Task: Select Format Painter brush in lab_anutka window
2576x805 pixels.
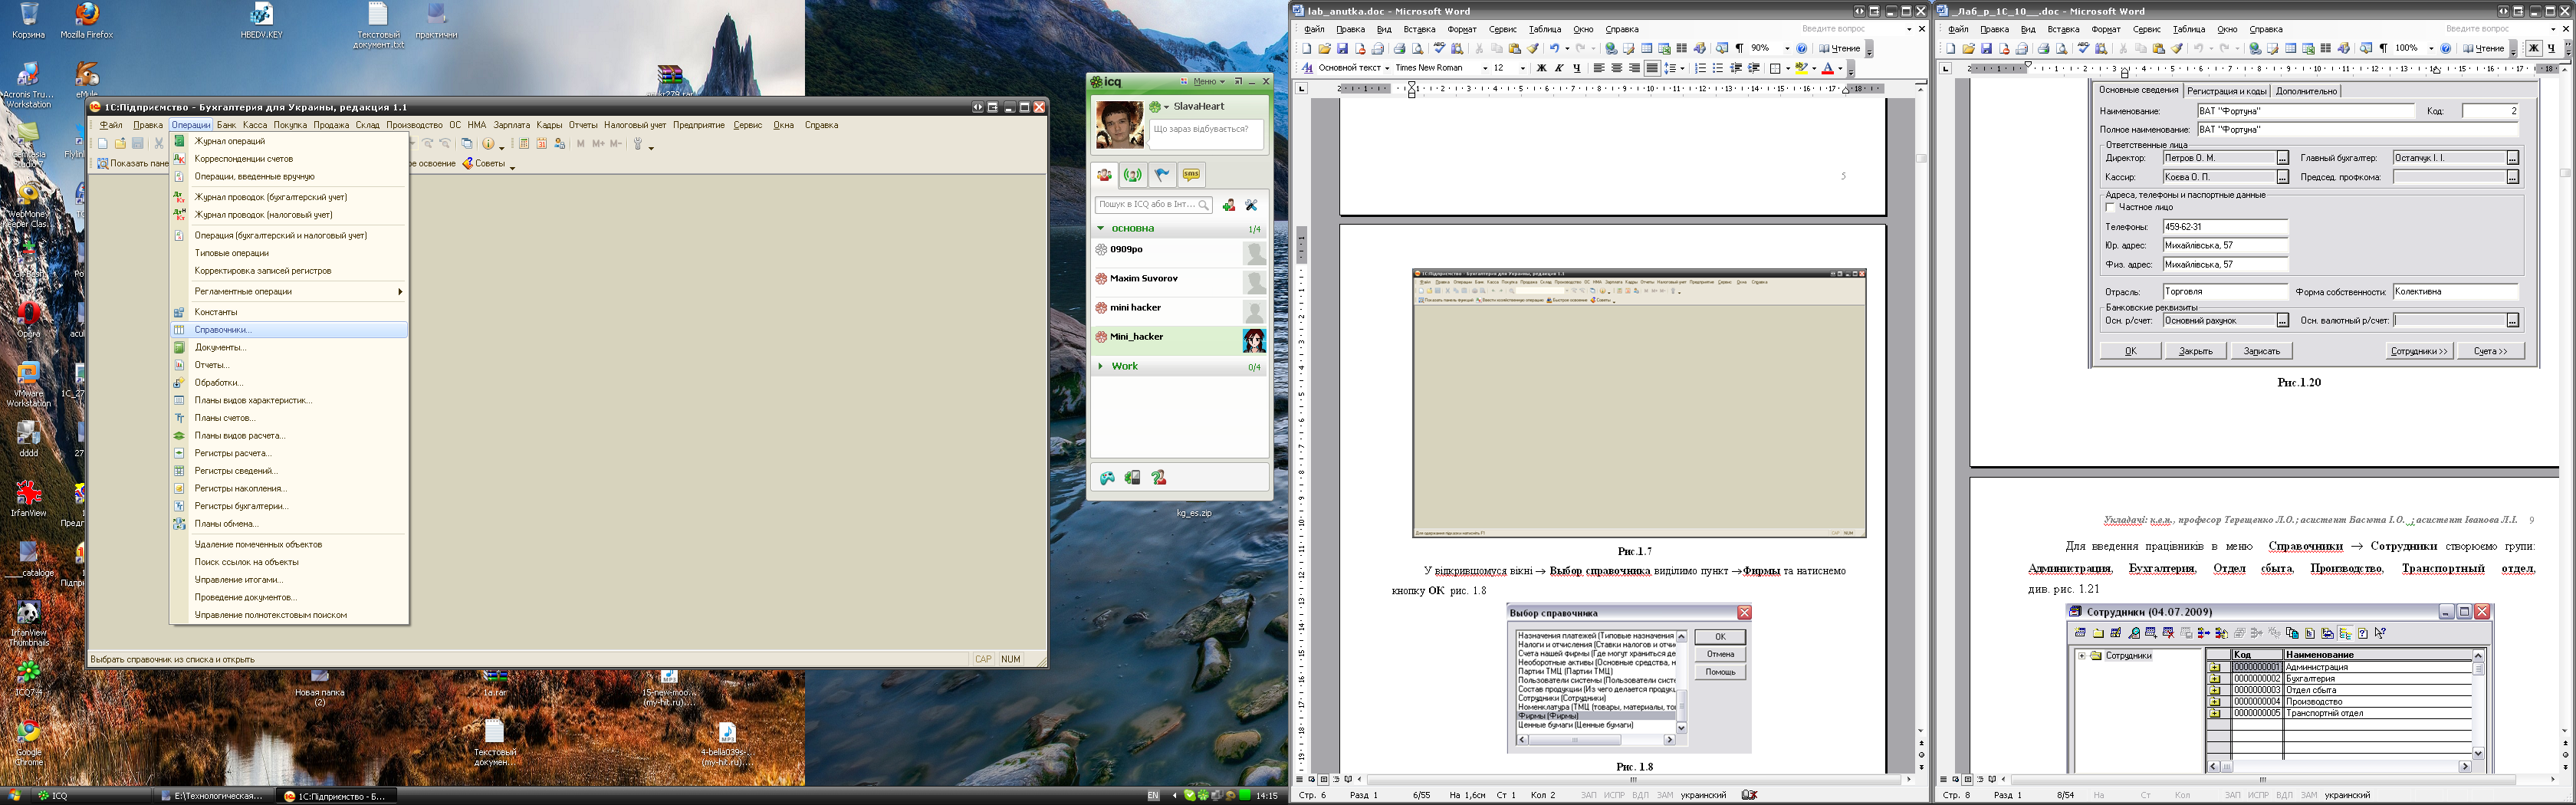Action: [x=1533, y=48]
